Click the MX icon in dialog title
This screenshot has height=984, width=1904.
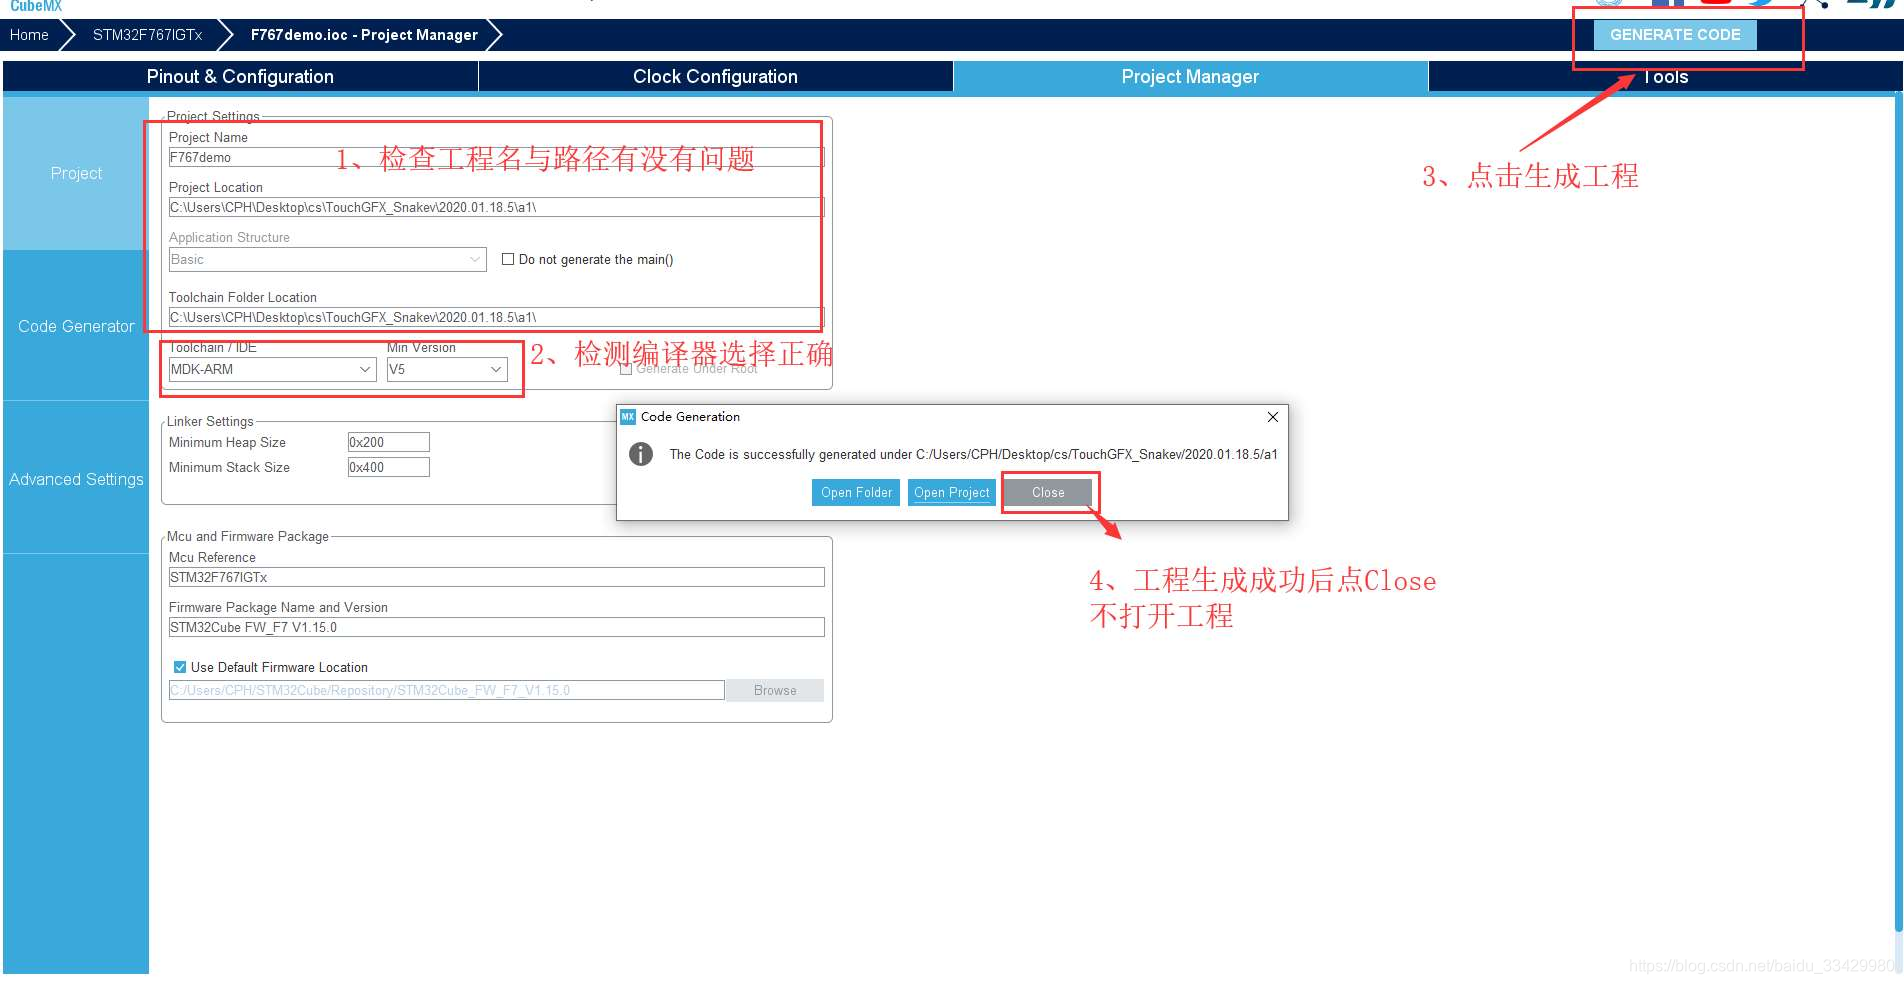pos(628,417)
